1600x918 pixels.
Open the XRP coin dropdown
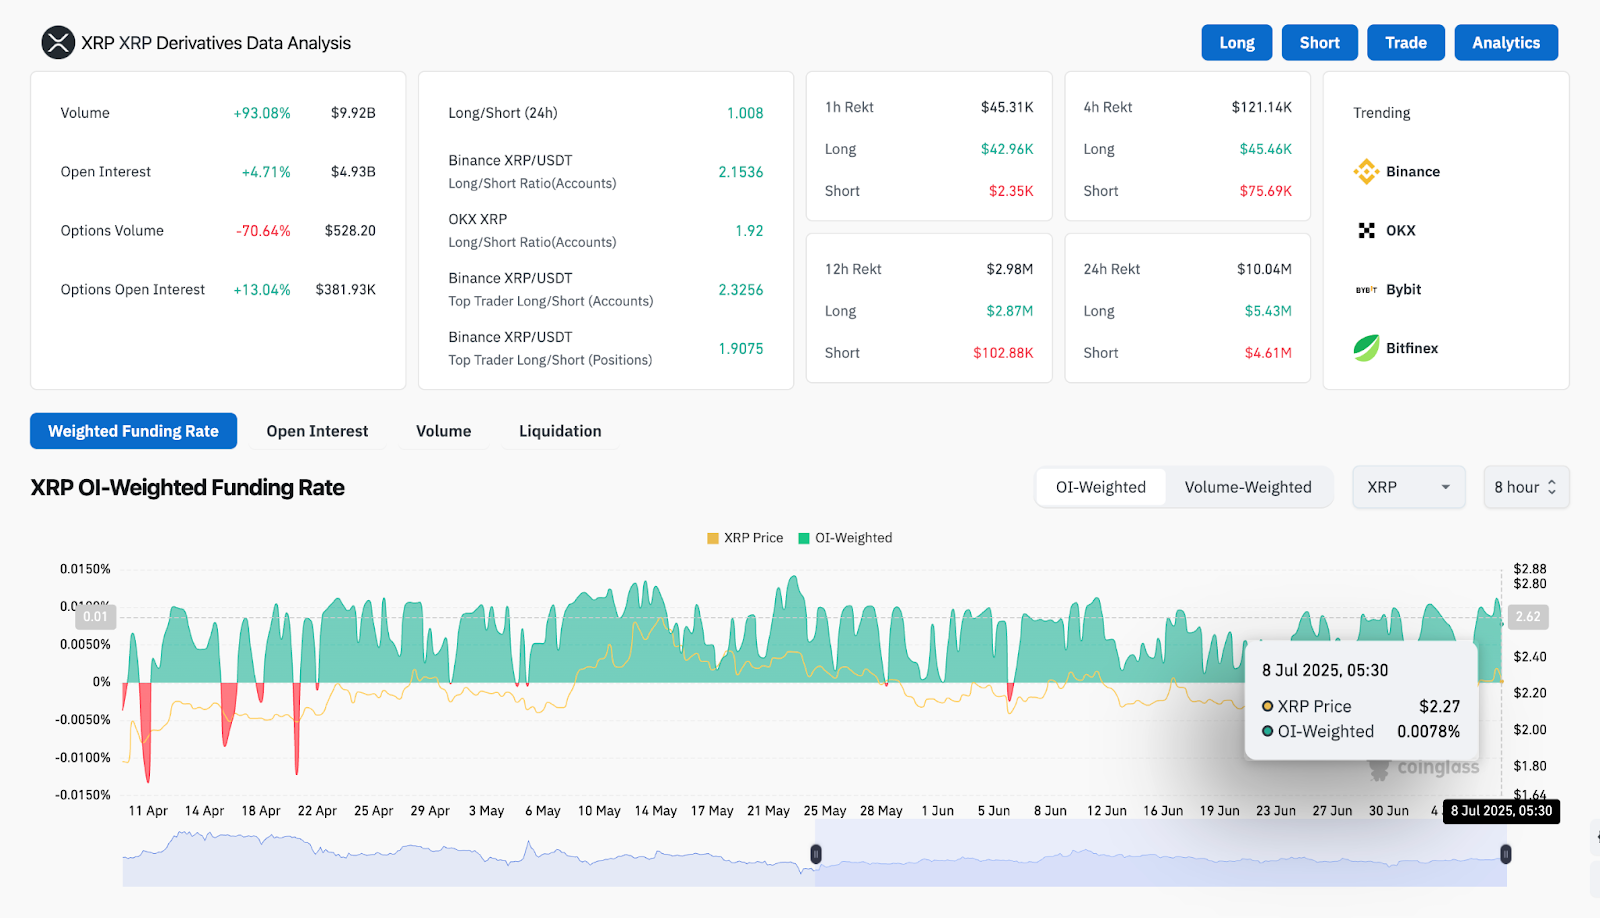pos(1408,487)
